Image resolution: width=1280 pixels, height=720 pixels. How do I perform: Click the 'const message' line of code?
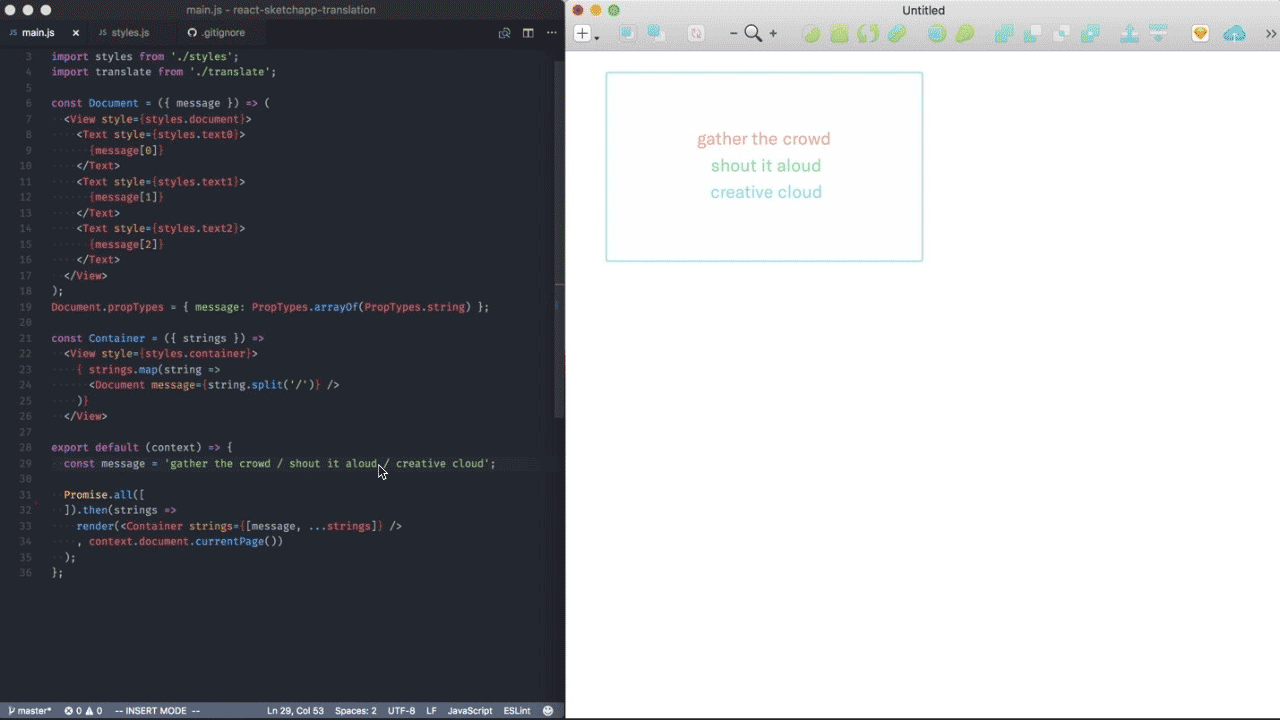[280, 463]
